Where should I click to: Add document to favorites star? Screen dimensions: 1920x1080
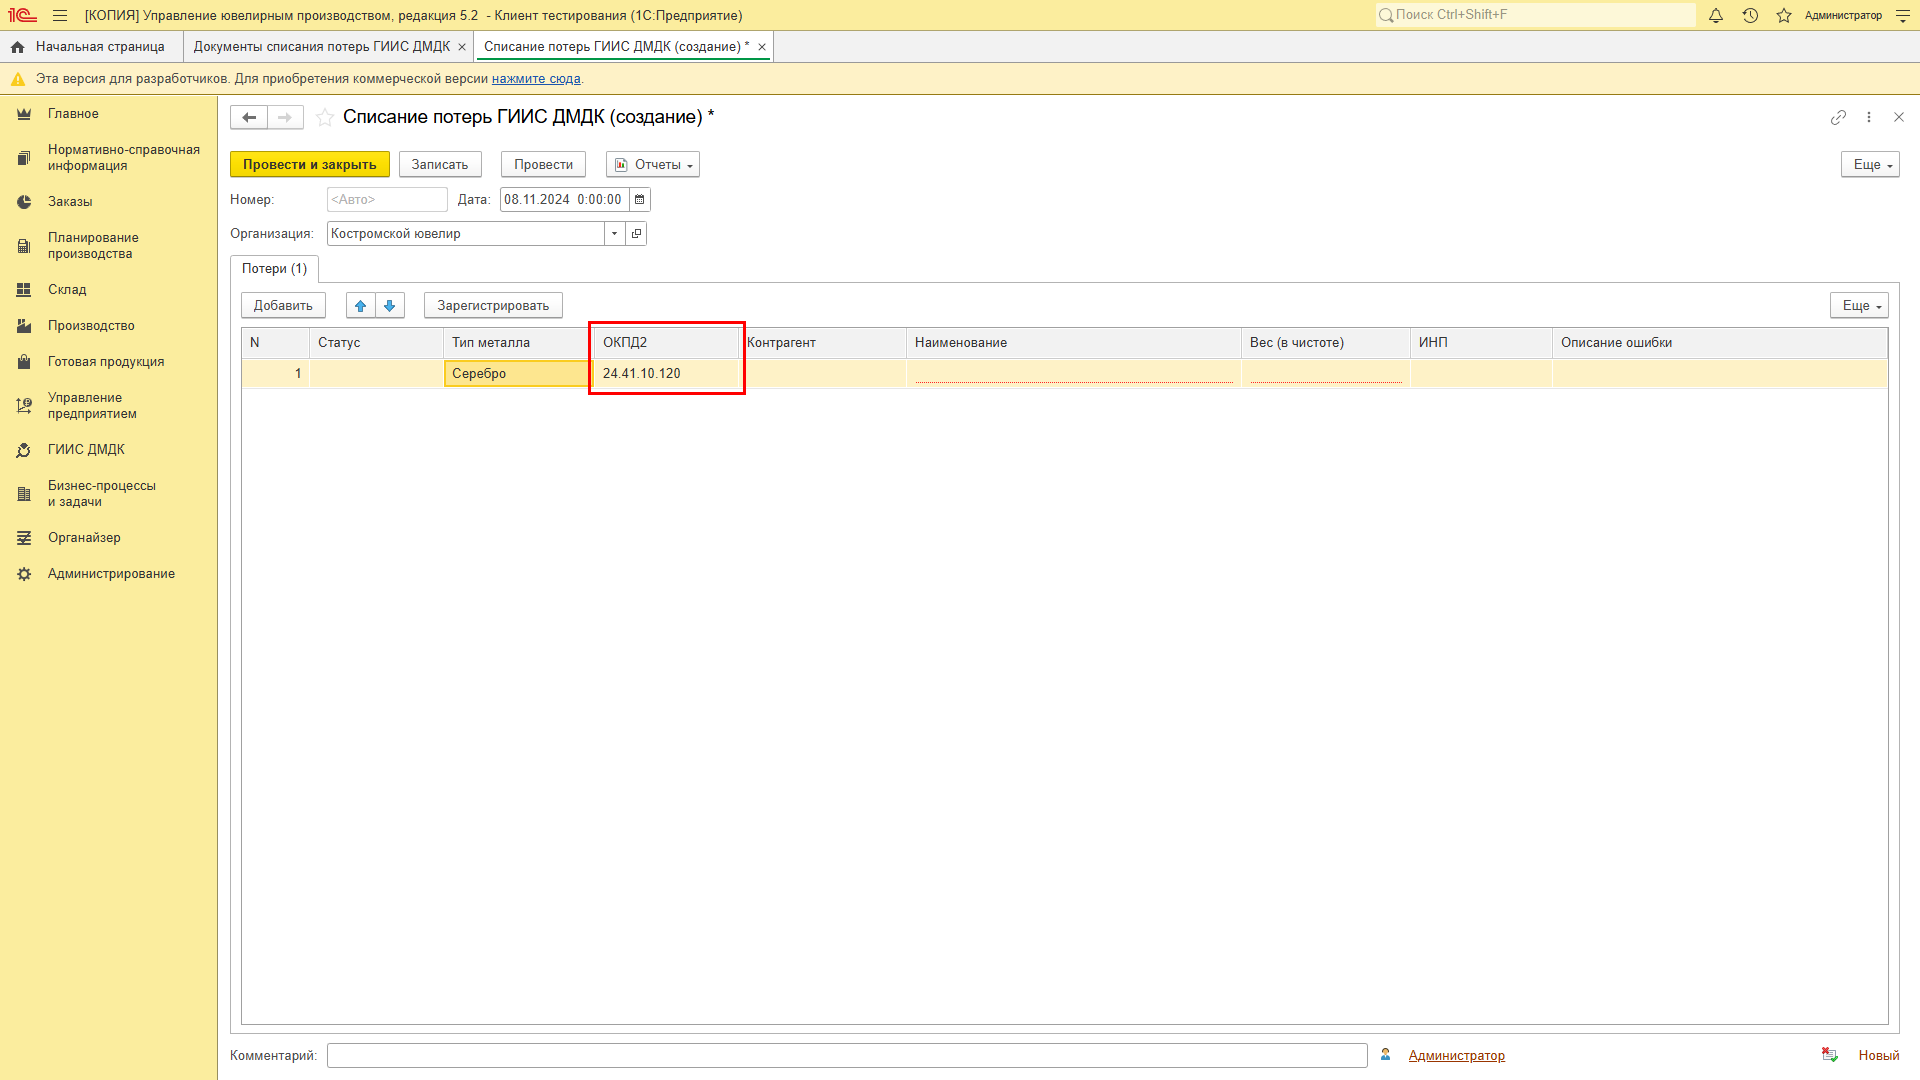coord(325,118)
